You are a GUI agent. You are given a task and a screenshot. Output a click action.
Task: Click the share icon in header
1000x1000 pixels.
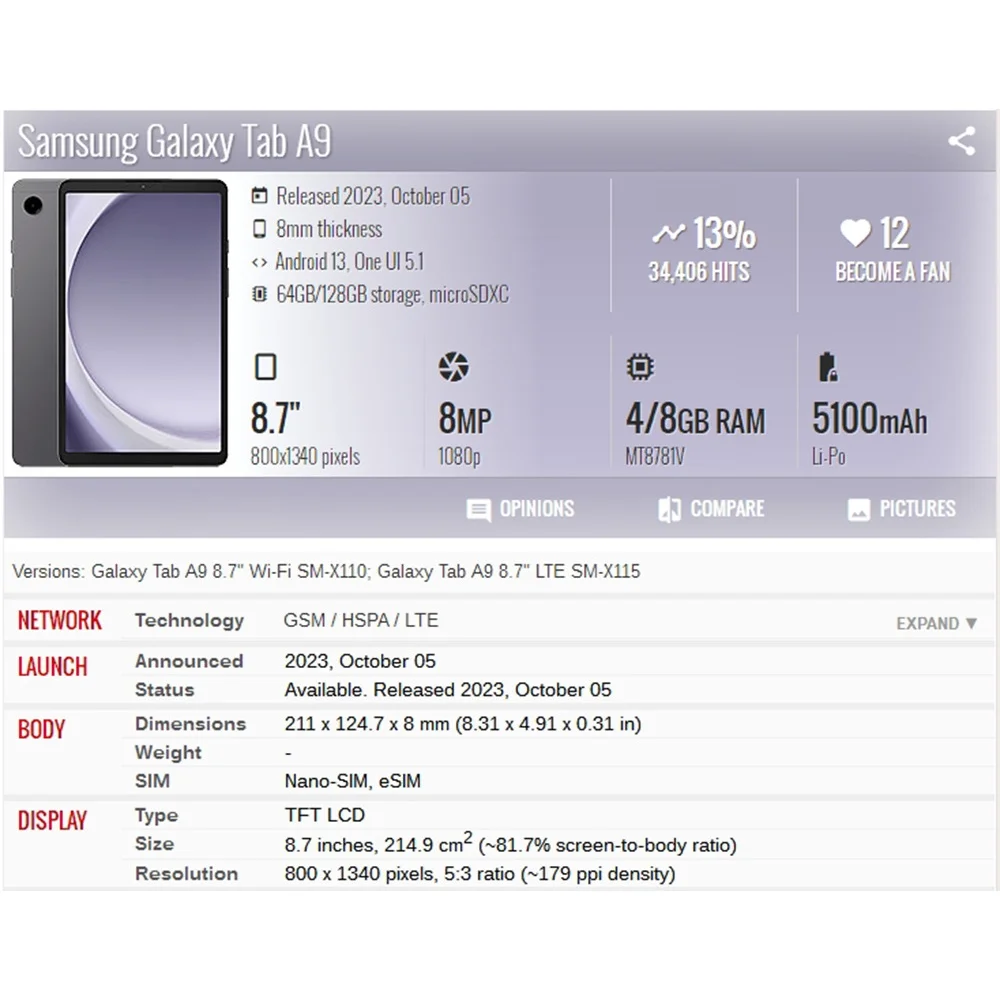click(x=962, y=141)
